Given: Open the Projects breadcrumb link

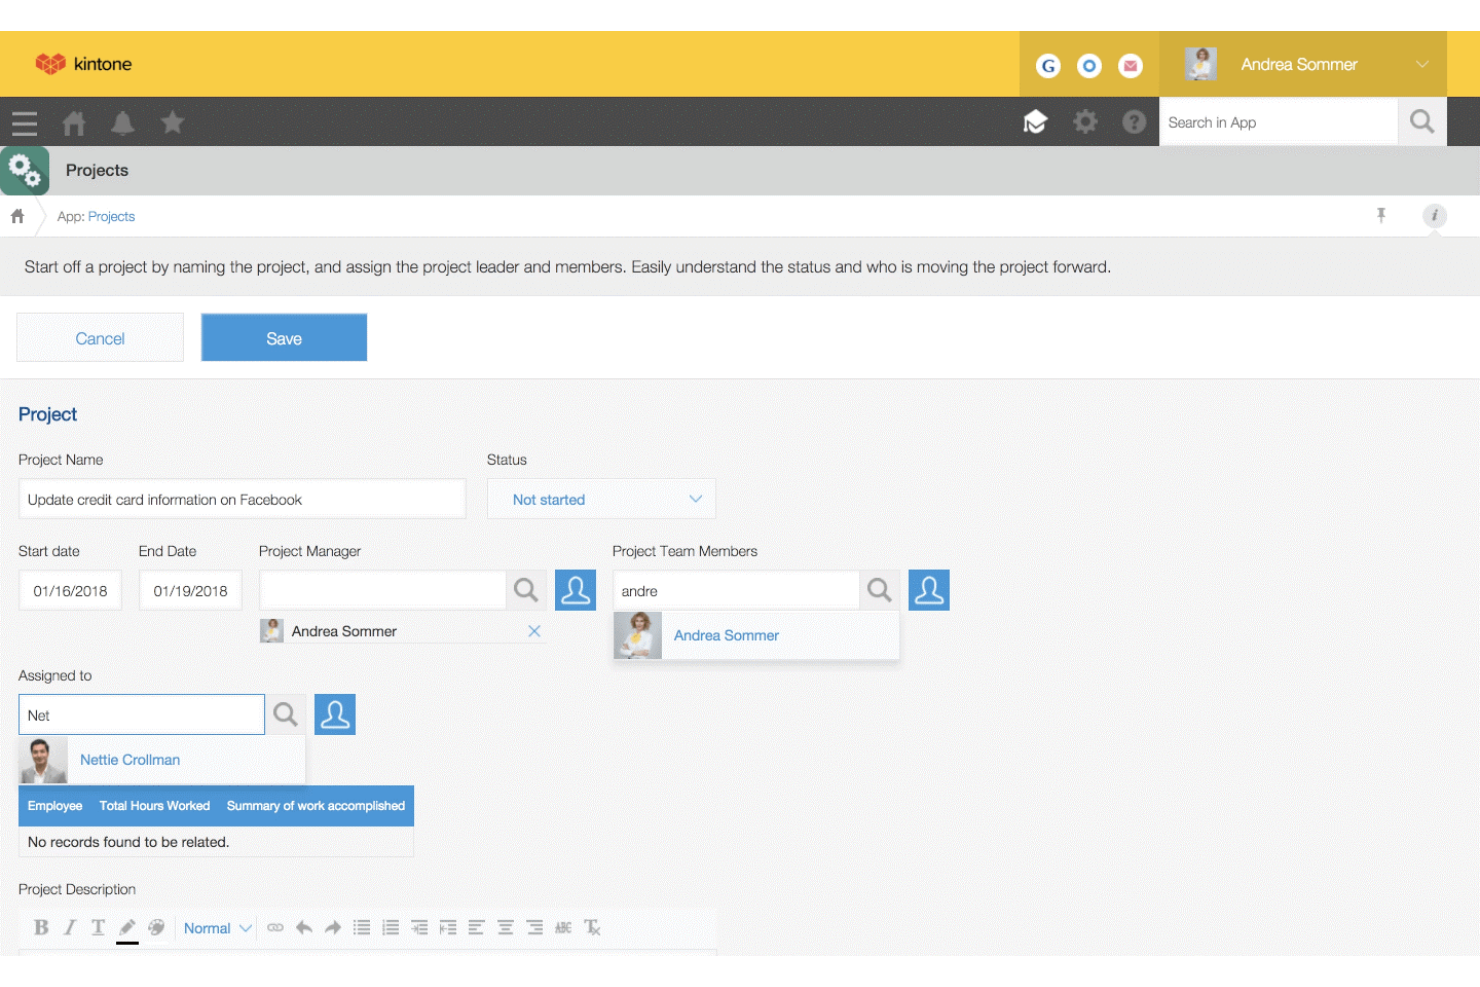Looking at the screenshot, I should tap(111, 216).
